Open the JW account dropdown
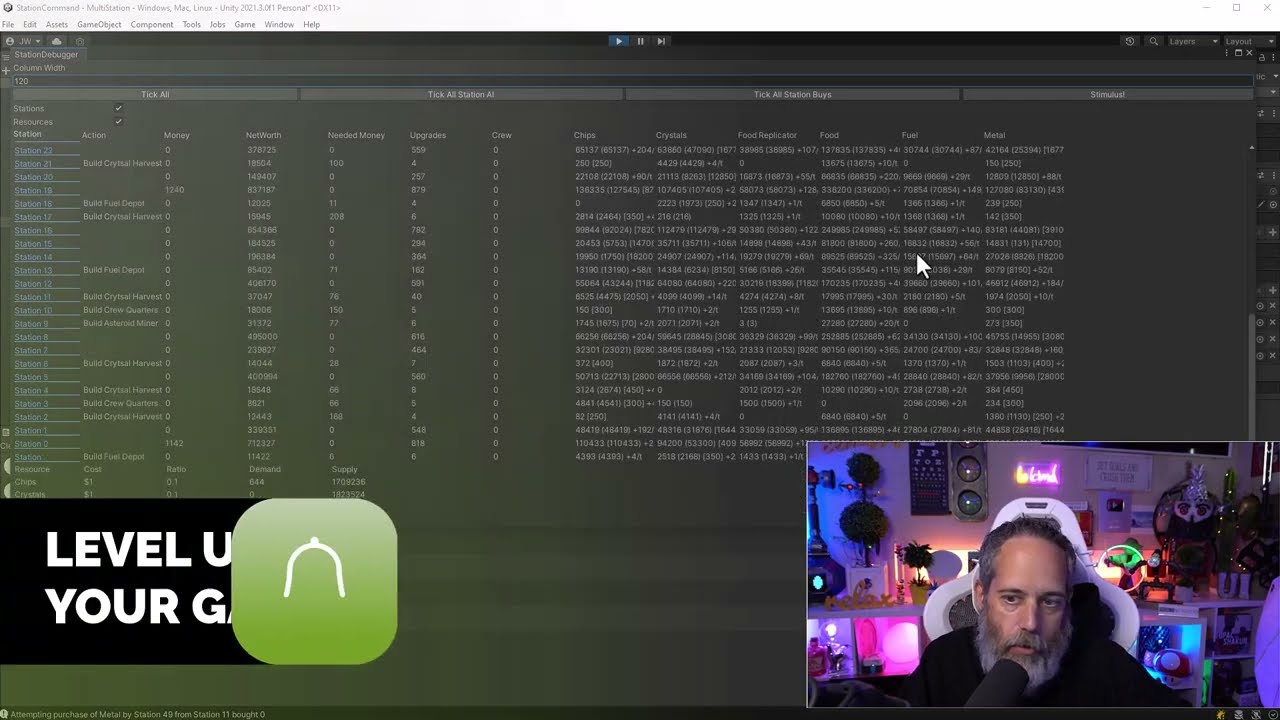The height and width of the screenshot is (720, 1280). pyautogui.click(x=26, y=41)
